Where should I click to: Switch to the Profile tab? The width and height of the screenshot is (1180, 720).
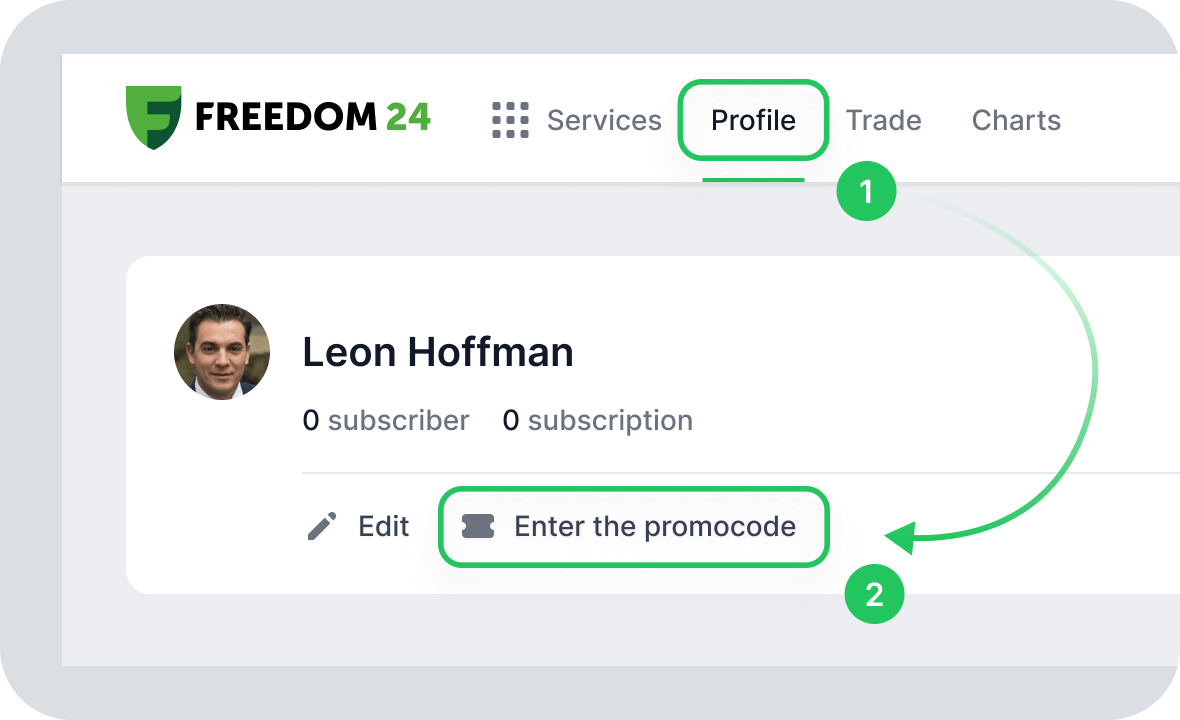coord(753,120)
